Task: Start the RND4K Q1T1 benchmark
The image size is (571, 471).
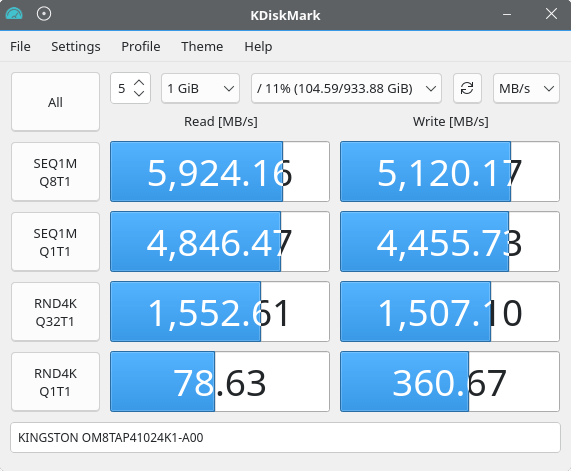Action: click(x=55, y=382)
